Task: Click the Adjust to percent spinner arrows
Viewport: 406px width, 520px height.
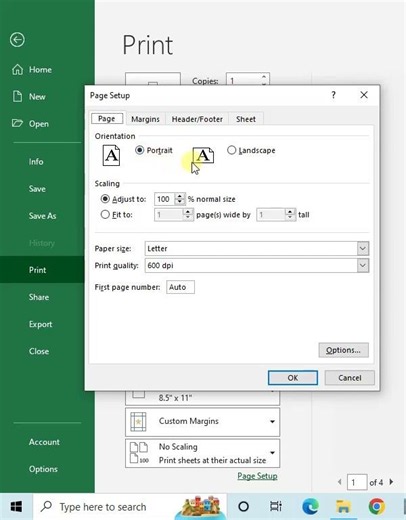Action: (180, 199)
